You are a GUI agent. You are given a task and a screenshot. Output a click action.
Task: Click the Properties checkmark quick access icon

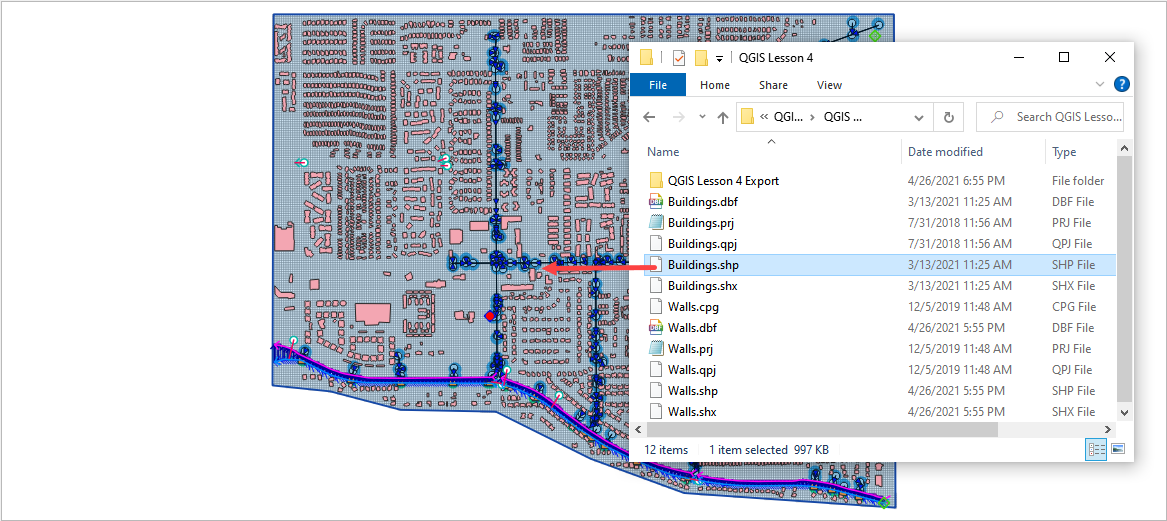tap(679, 57)
